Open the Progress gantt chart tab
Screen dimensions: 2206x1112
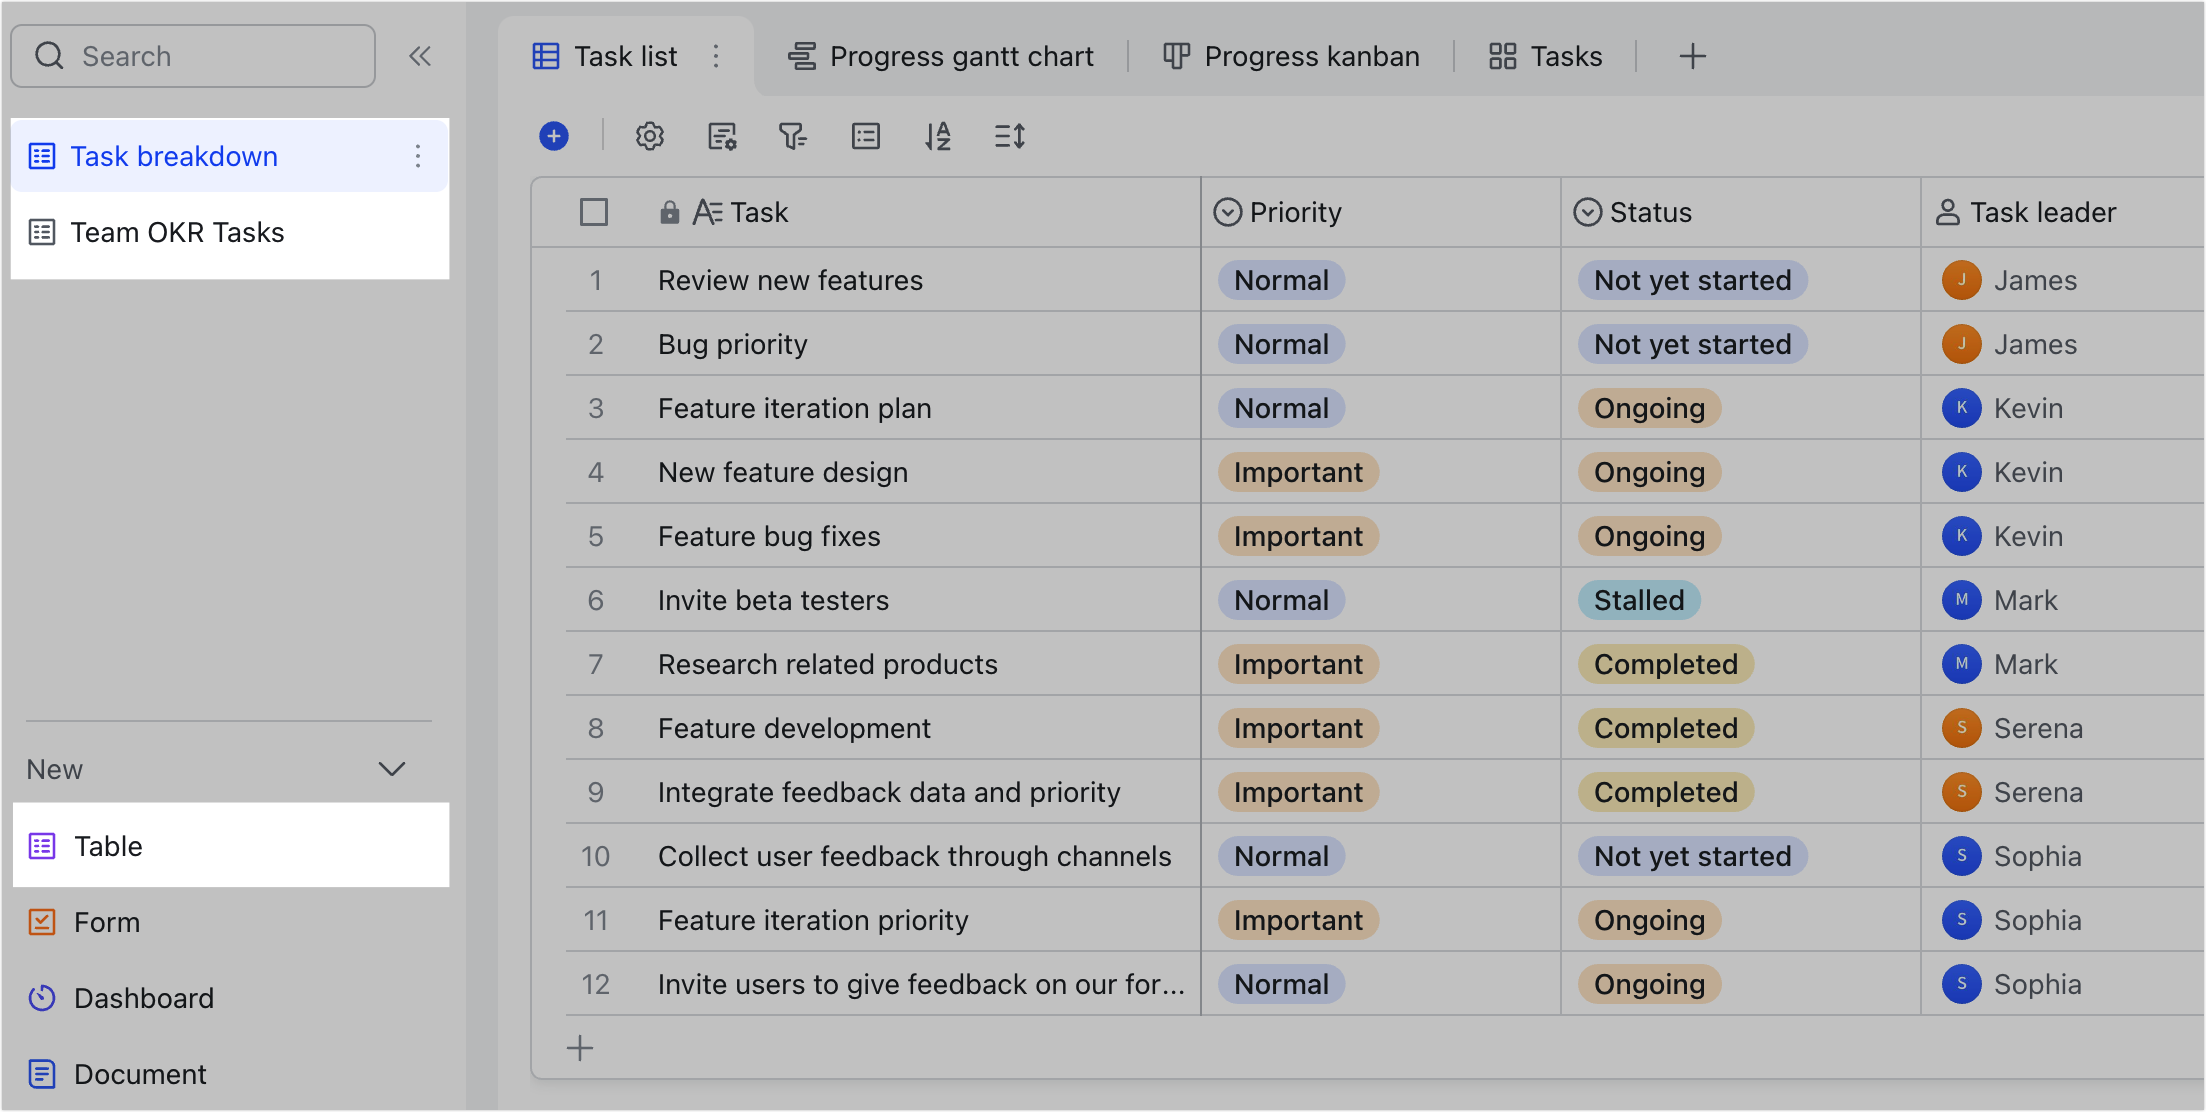click(x=941, y=56)
